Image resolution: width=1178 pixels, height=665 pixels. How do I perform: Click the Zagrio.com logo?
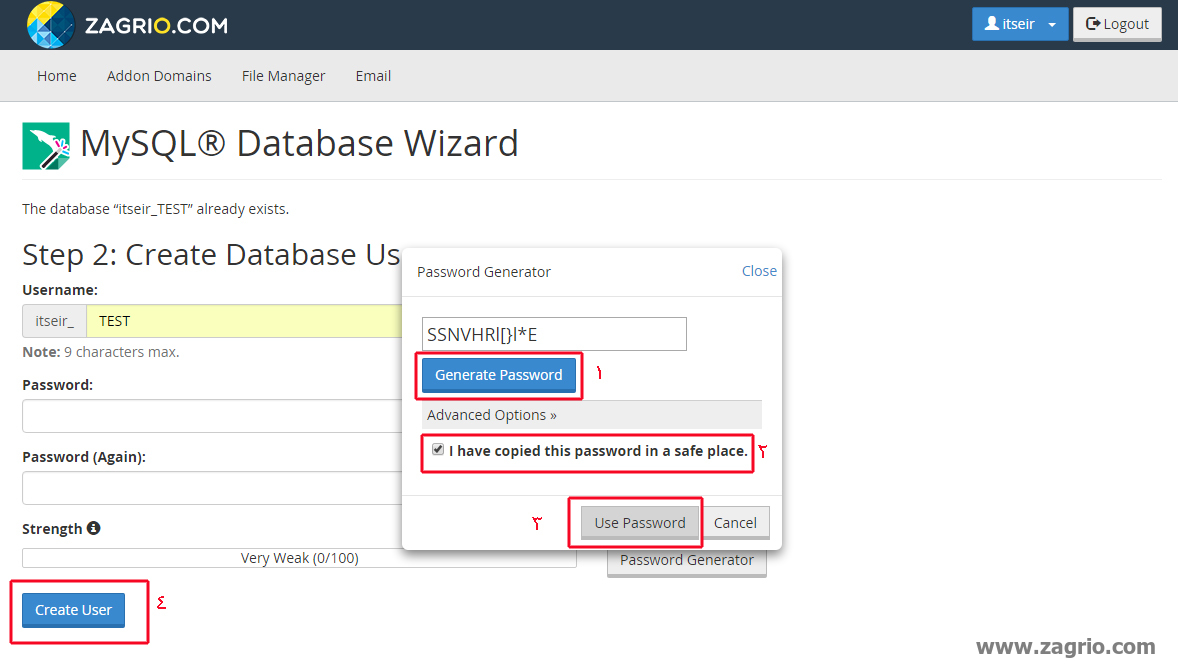tap(127, 25)
